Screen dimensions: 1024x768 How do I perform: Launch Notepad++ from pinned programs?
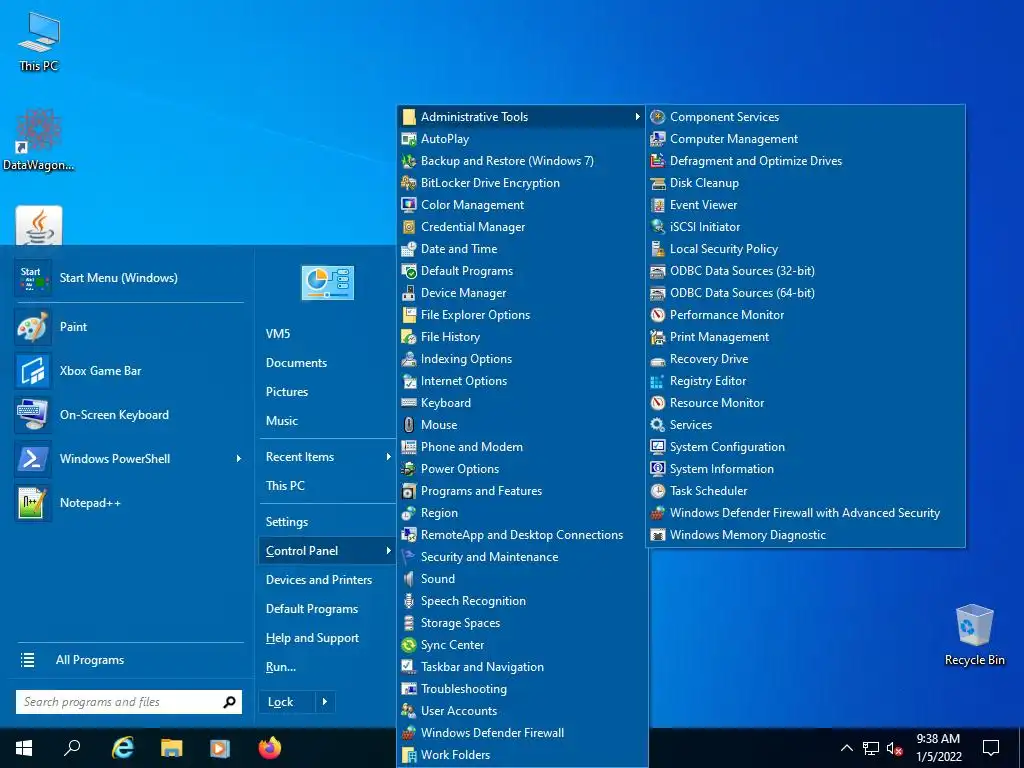(129, 503)
